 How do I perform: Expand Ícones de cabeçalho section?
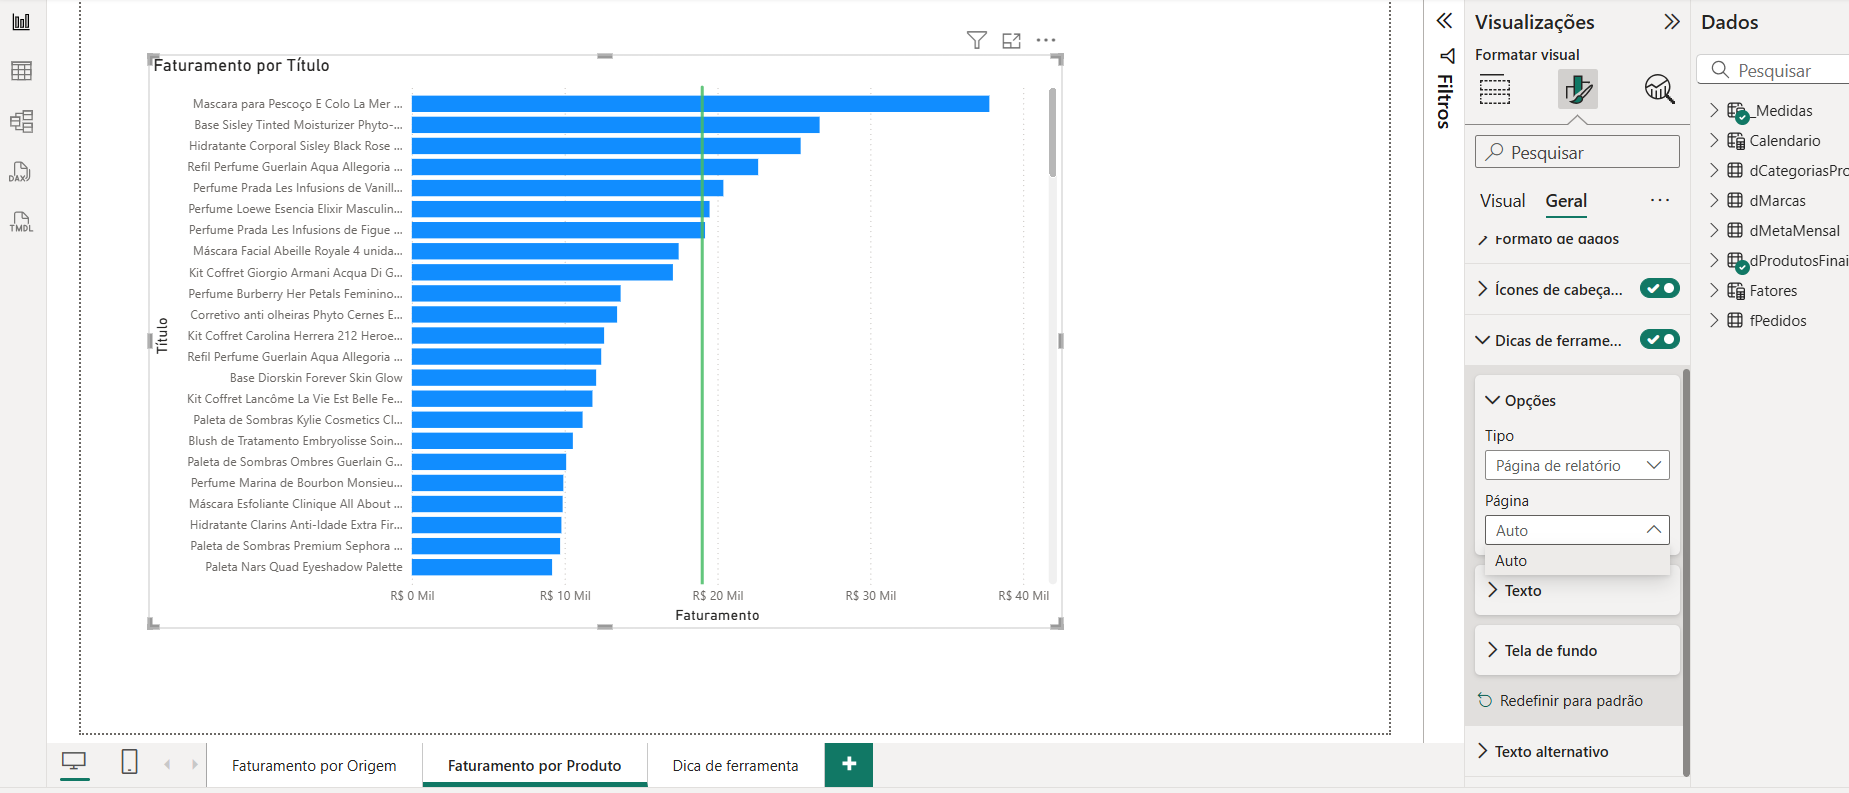click(1483, 289)
